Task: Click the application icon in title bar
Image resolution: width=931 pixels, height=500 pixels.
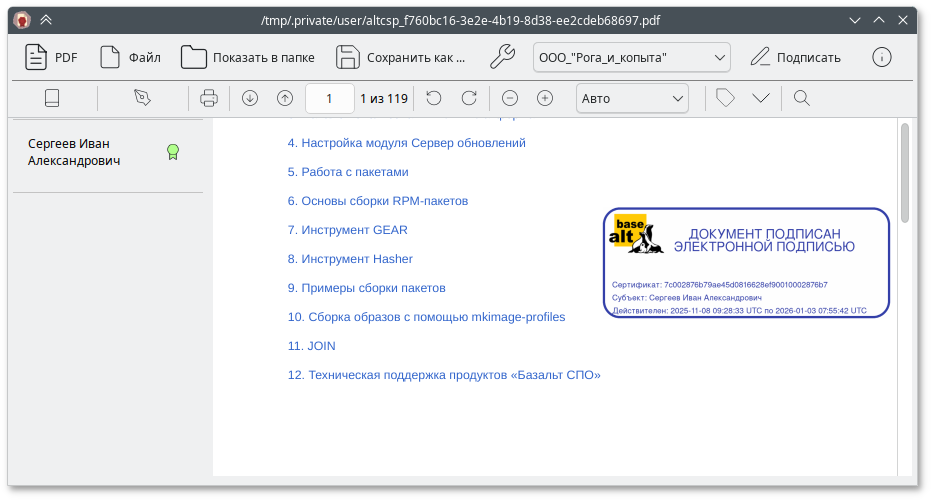Action: 22,21
